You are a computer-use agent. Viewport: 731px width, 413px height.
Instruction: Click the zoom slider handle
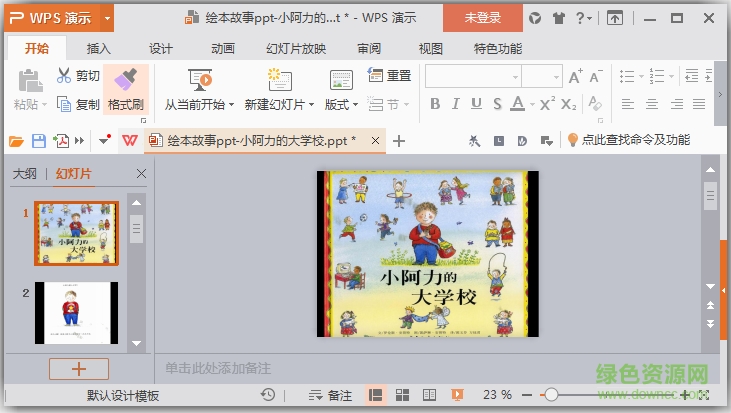pyautogui.click(x=551, y=395)
